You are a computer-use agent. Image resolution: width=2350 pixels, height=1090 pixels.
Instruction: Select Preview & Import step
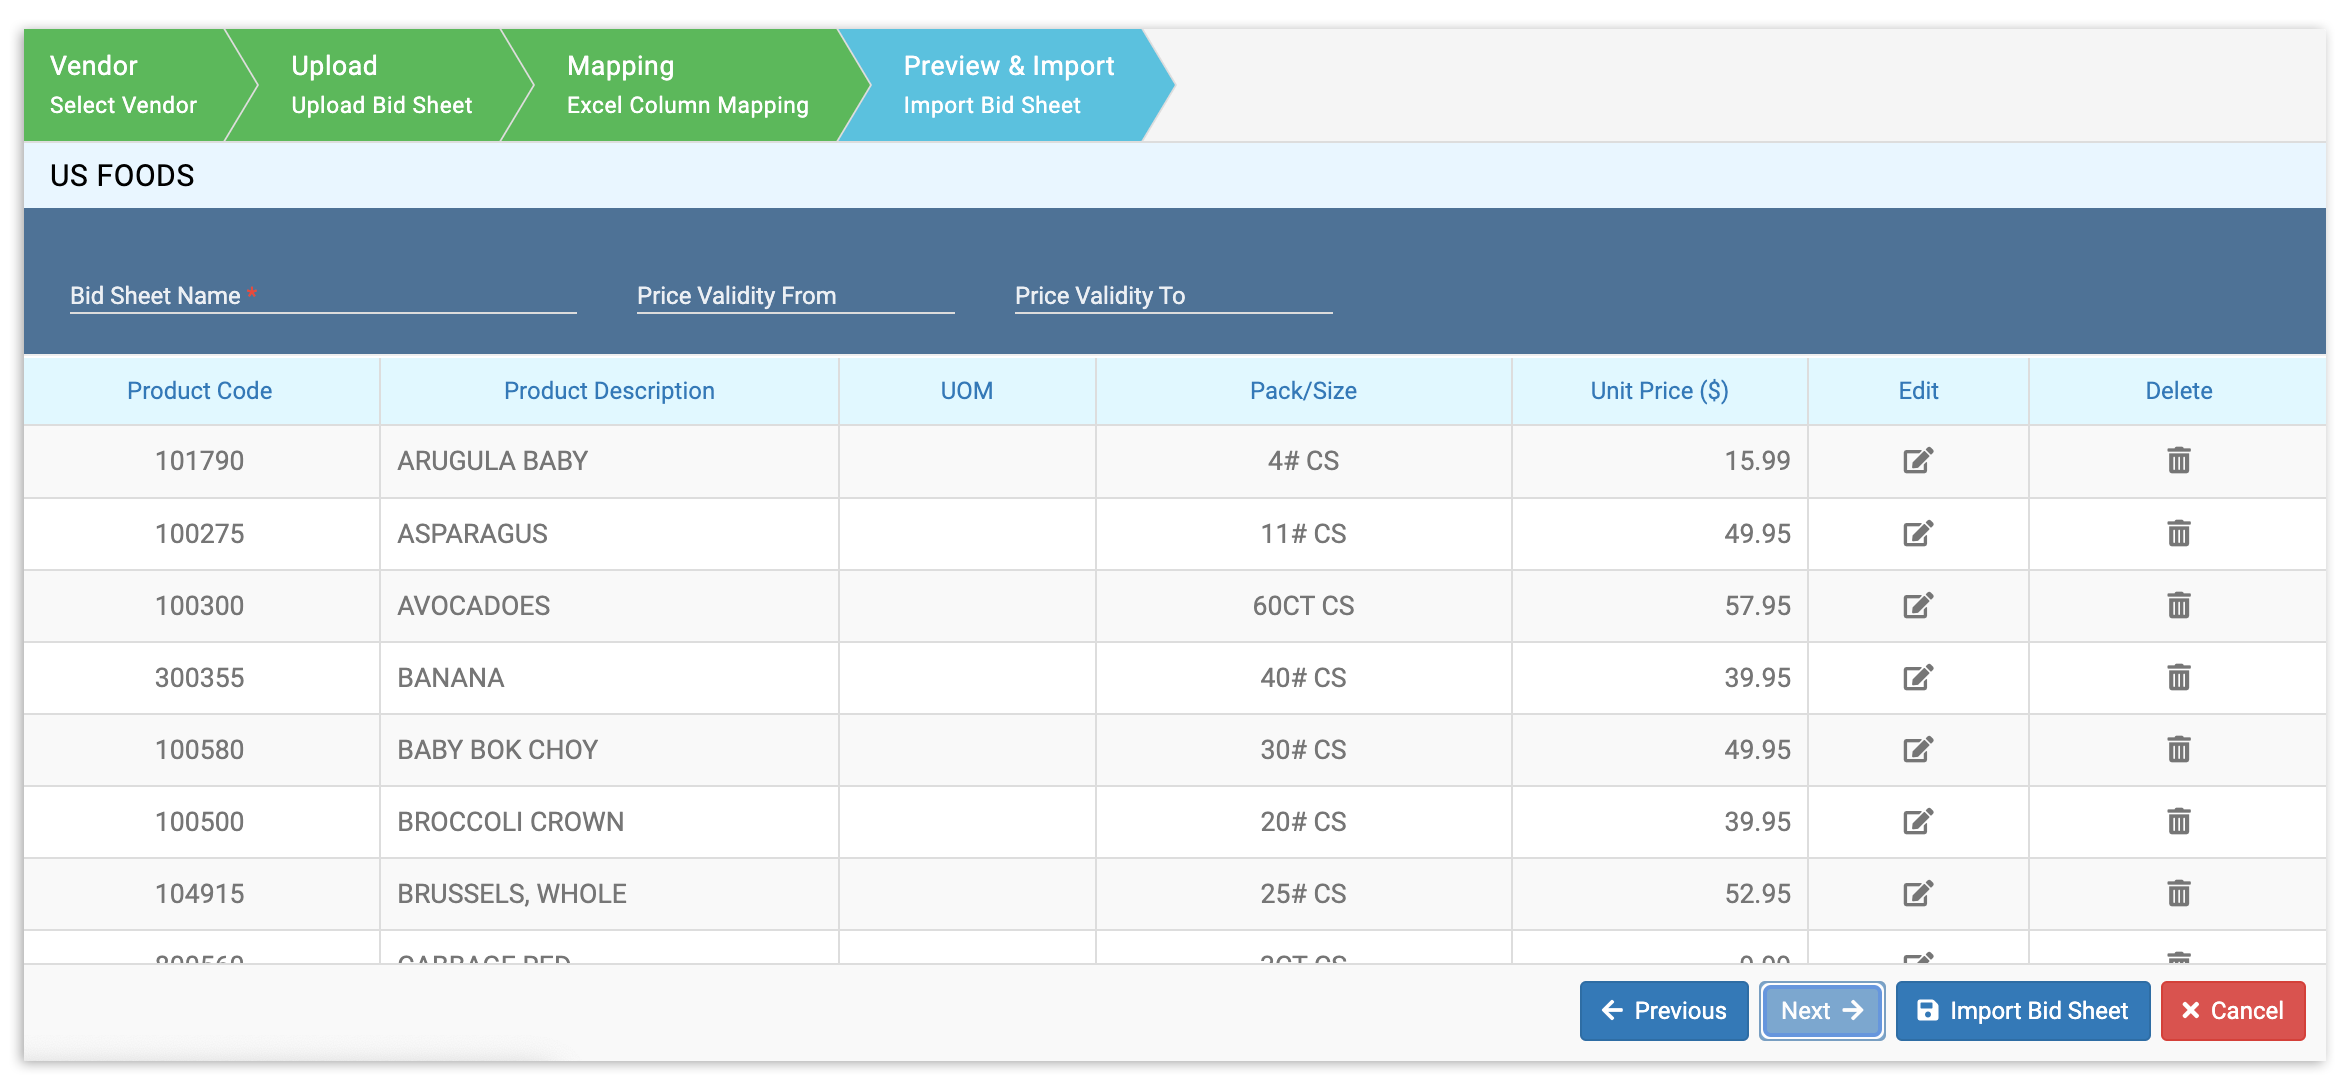(1007, 85)
